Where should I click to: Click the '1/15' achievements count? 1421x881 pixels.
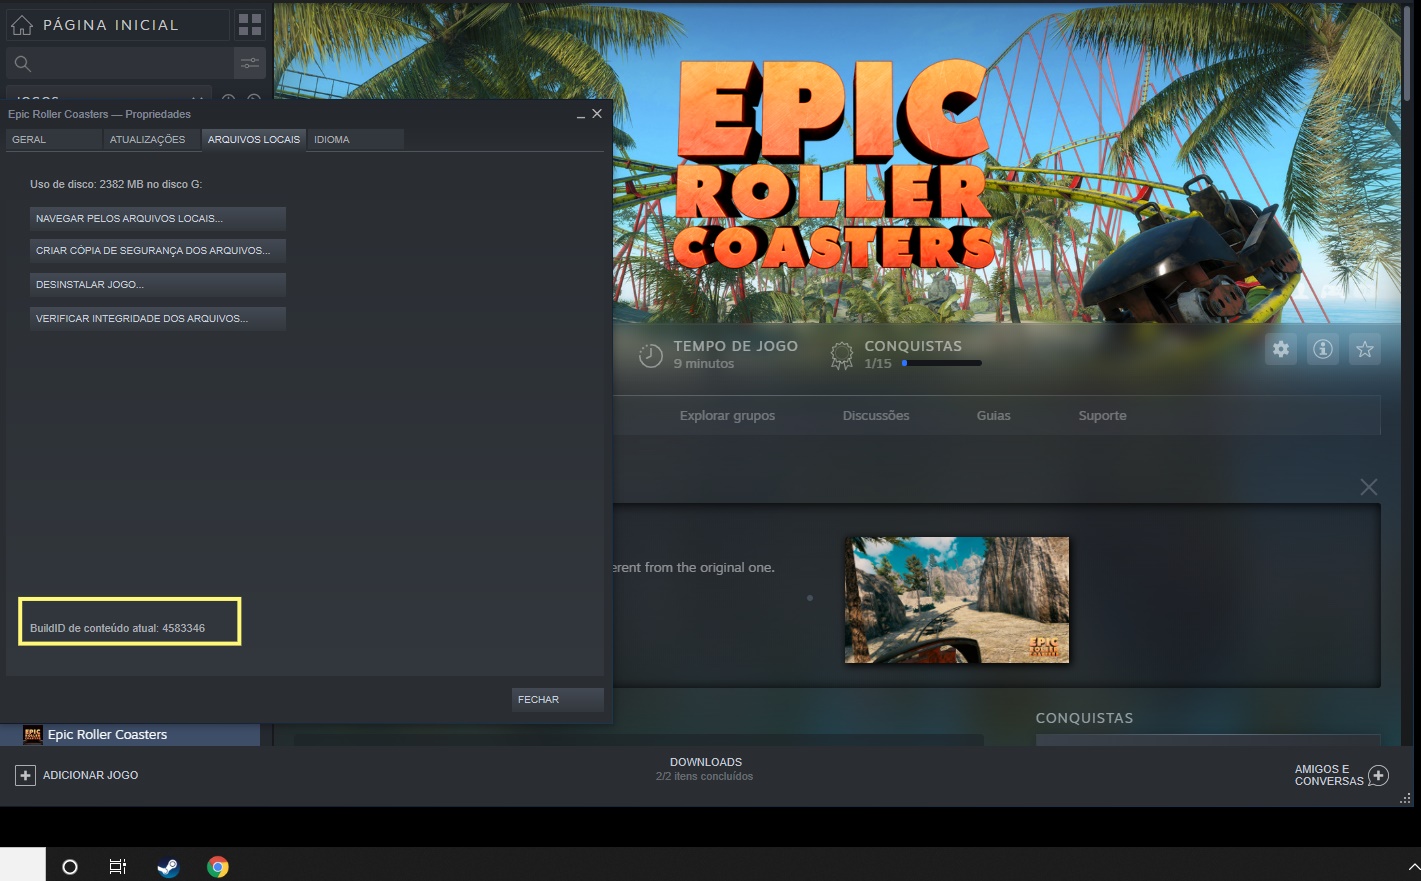[878, 364]
